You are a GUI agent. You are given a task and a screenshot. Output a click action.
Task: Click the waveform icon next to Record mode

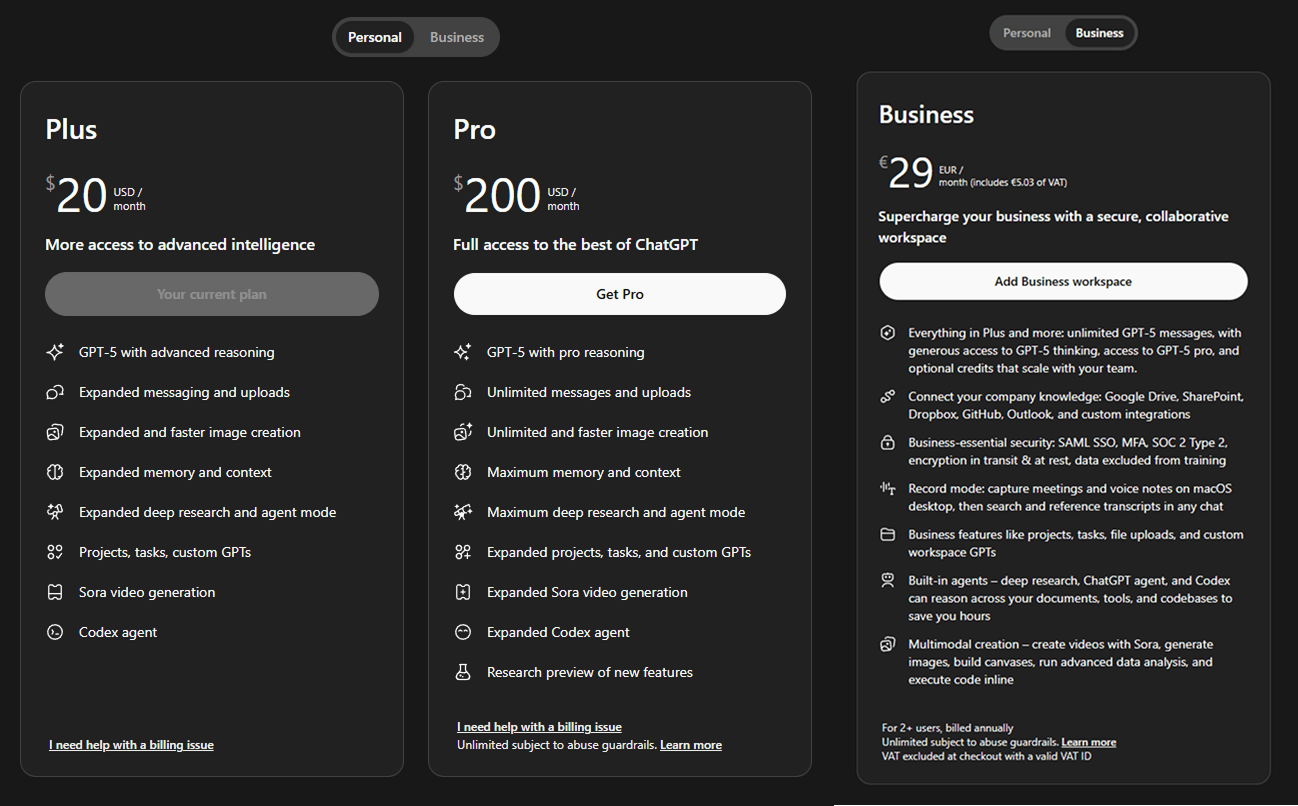pos(887,489)
